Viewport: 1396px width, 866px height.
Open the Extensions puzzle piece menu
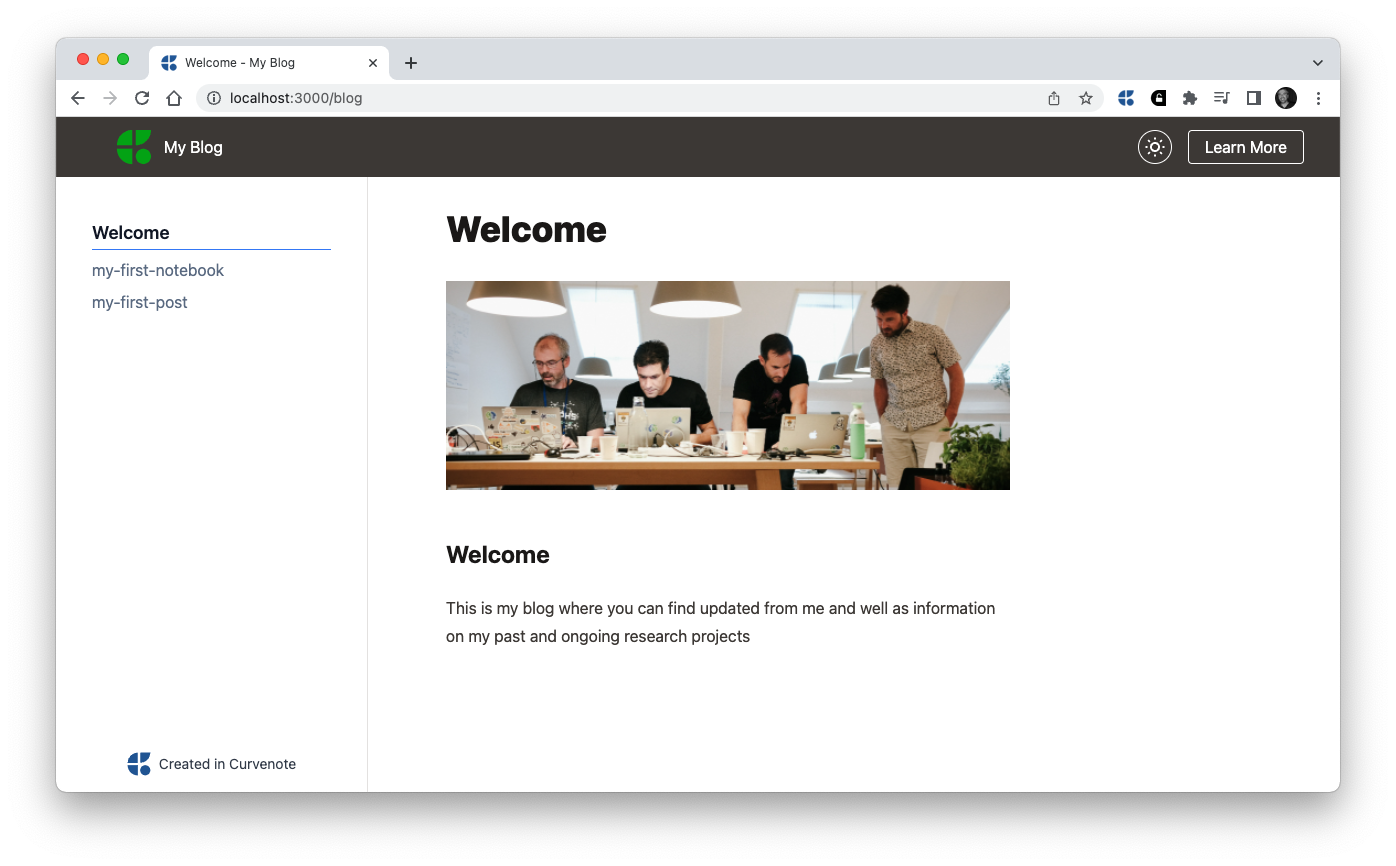[1189, 98]
